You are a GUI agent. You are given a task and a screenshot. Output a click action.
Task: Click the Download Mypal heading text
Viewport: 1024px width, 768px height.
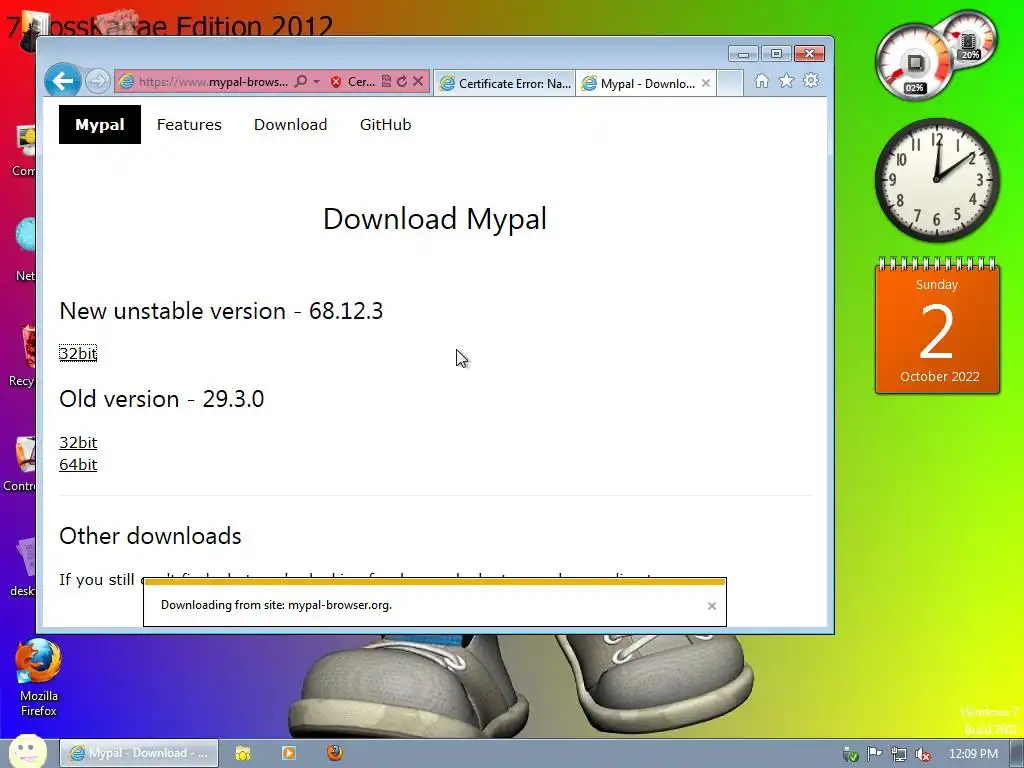pos(435,218)
